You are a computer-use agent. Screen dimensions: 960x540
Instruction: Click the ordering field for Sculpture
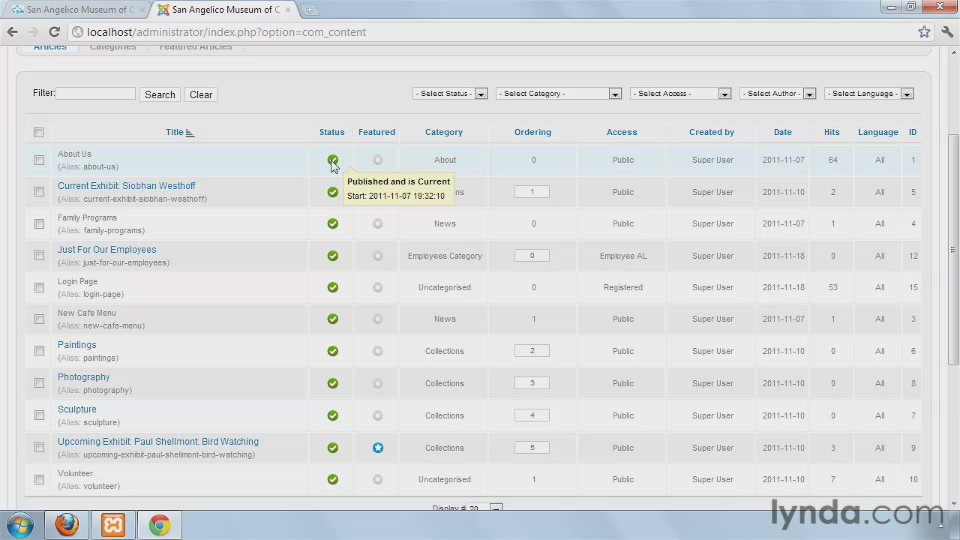click(532, 415)
